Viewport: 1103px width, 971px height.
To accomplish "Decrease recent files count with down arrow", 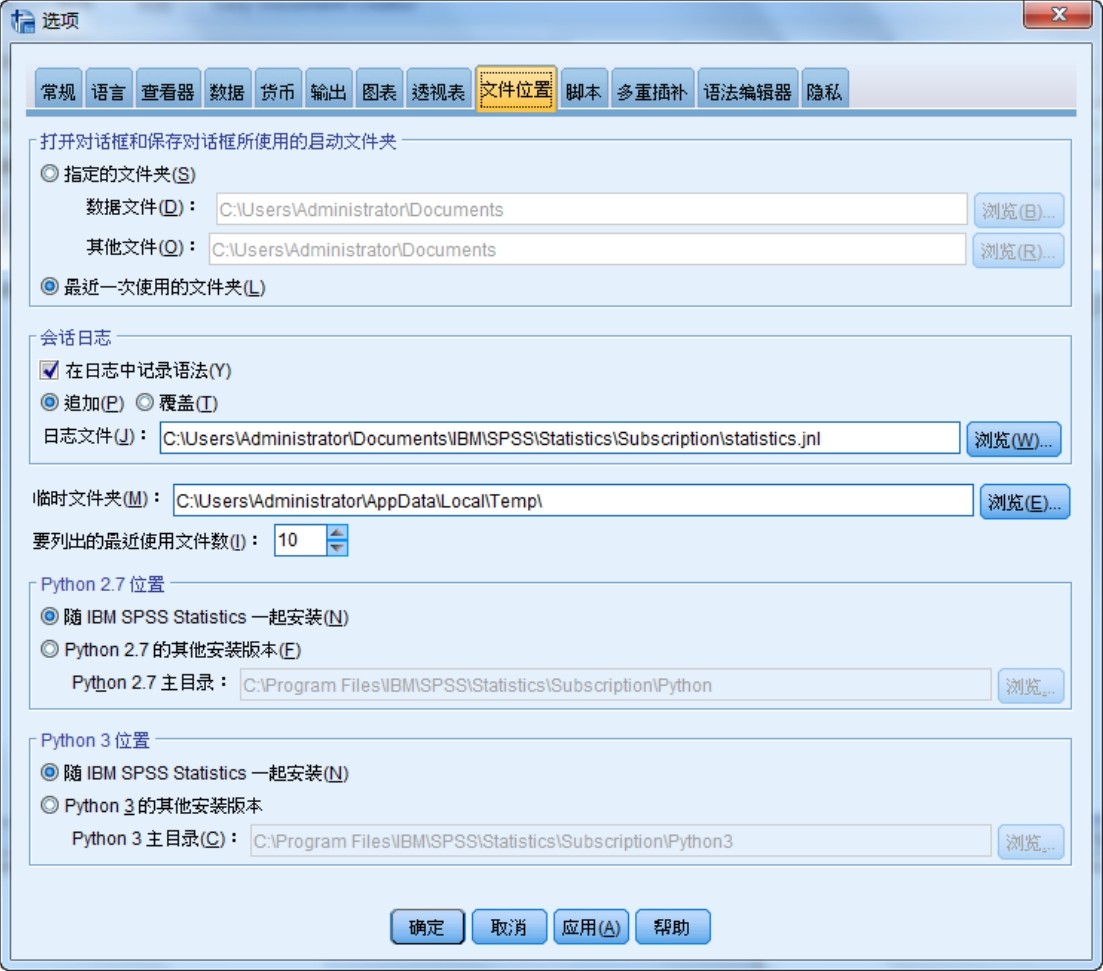I will click(x=337, y=548).
